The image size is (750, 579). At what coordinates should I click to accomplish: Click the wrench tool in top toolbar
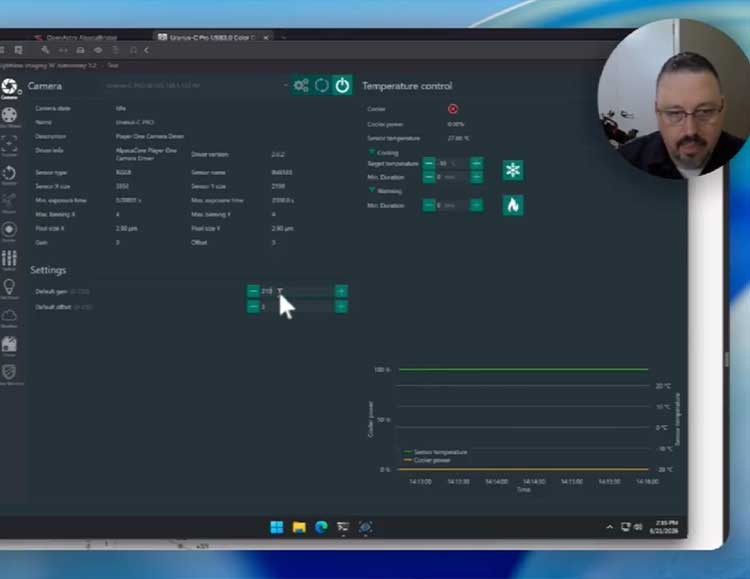[x=45, y=50]
